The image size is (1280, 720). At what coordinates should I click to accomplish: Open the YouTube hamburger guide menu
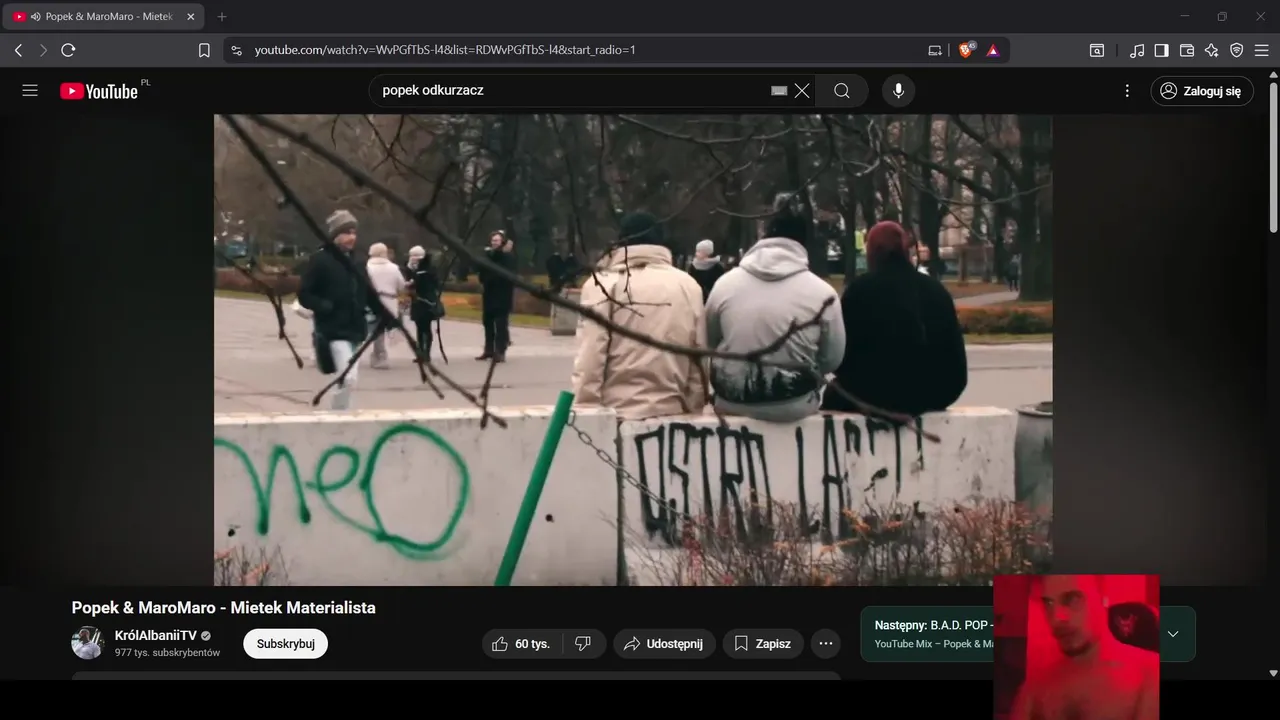click(x=30, y=90)
